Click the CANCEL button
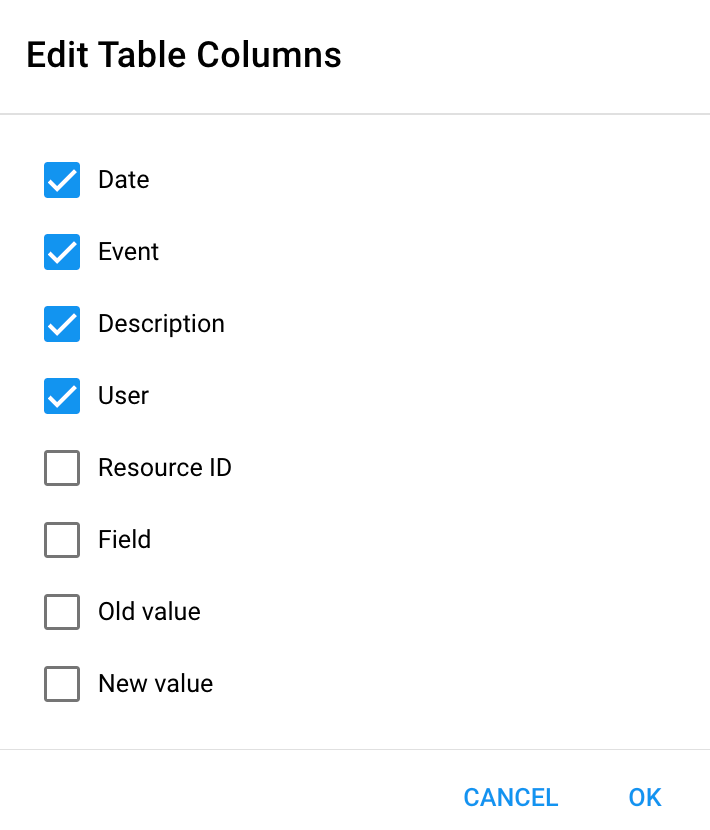This screenshot has width=710, height=830. [x=510, y=797]
